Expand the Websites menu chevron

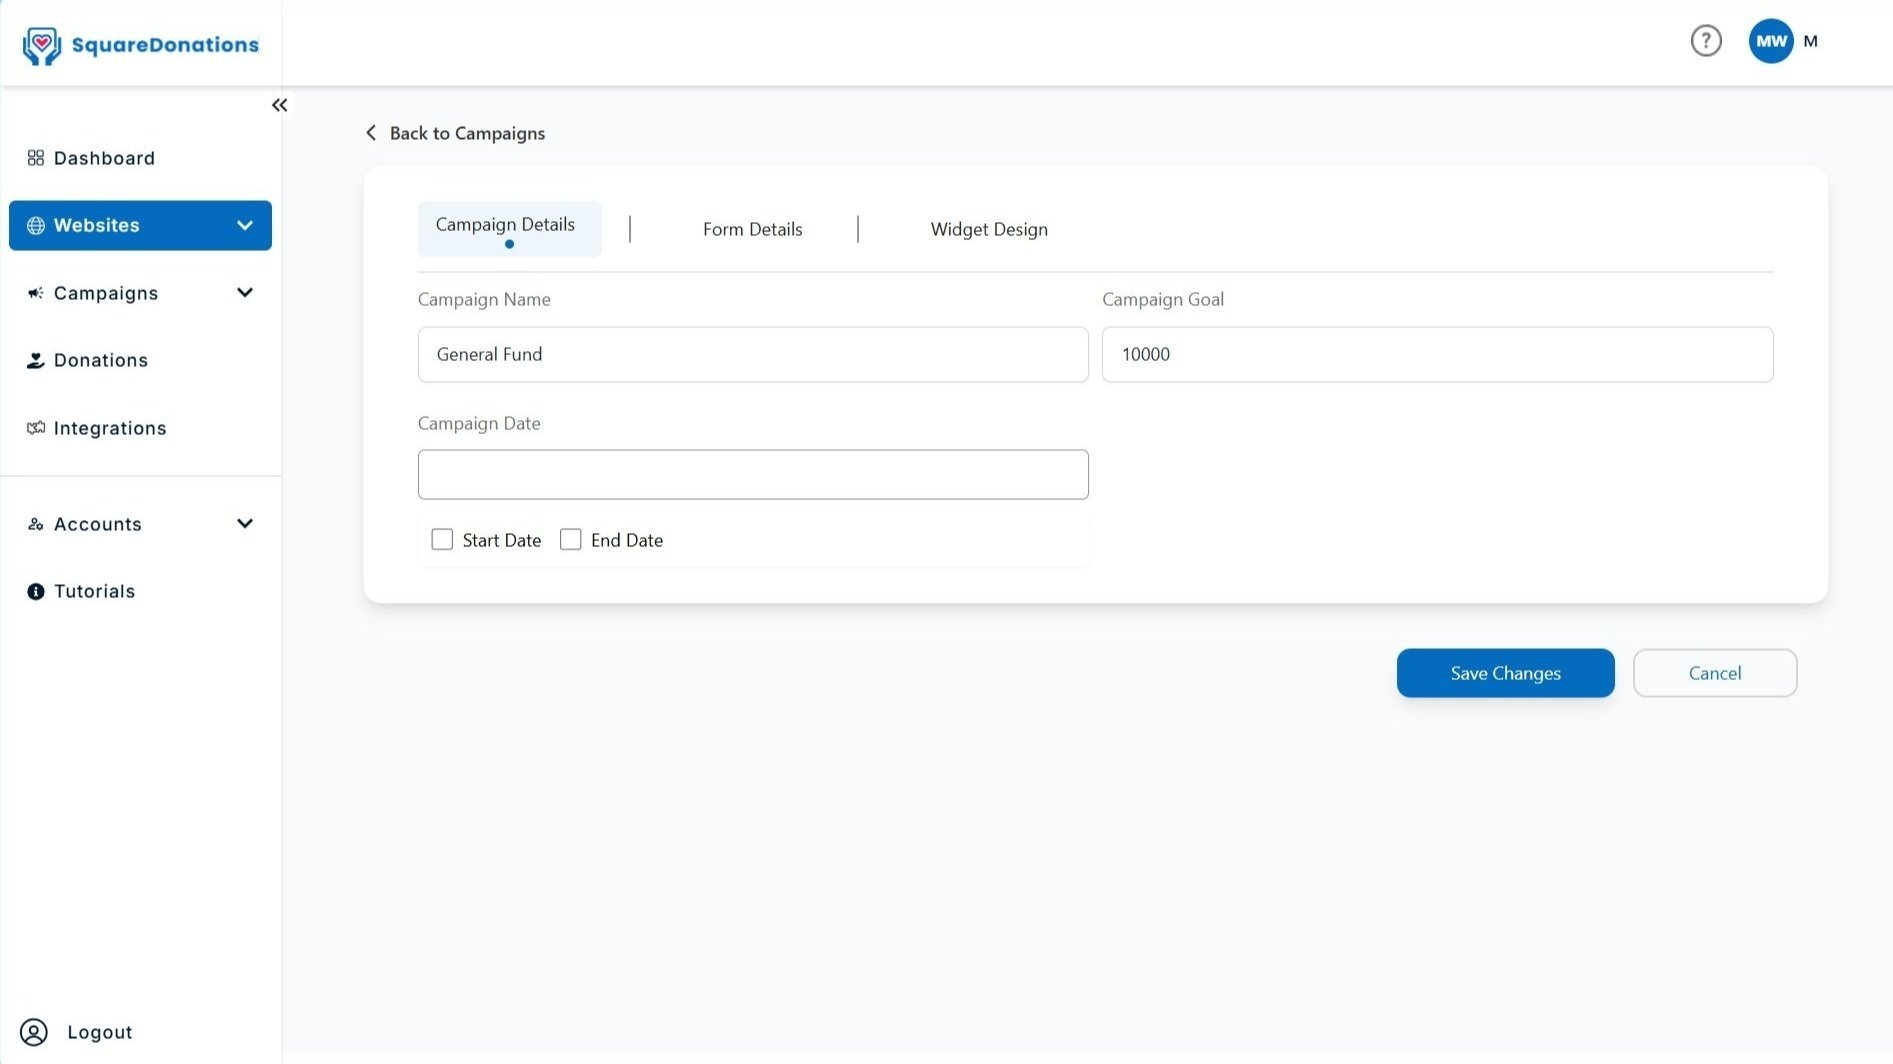tap(245, 226)
